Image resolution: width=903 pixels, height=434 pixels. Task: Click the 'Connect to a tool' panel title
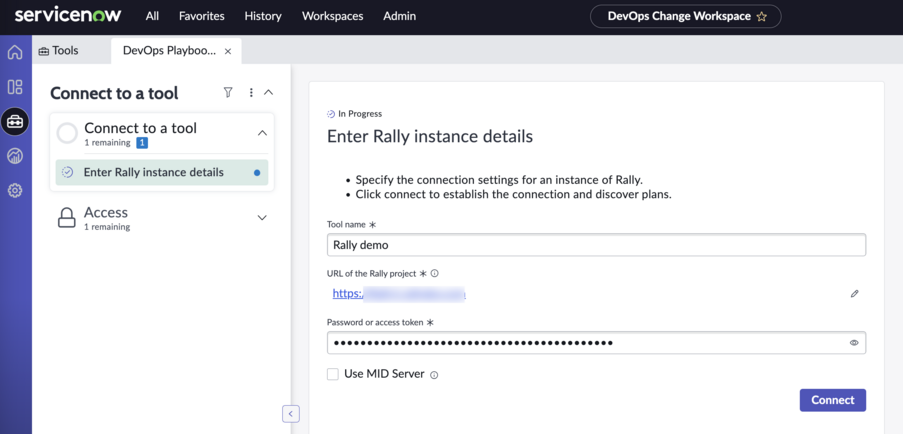(114, 93)
